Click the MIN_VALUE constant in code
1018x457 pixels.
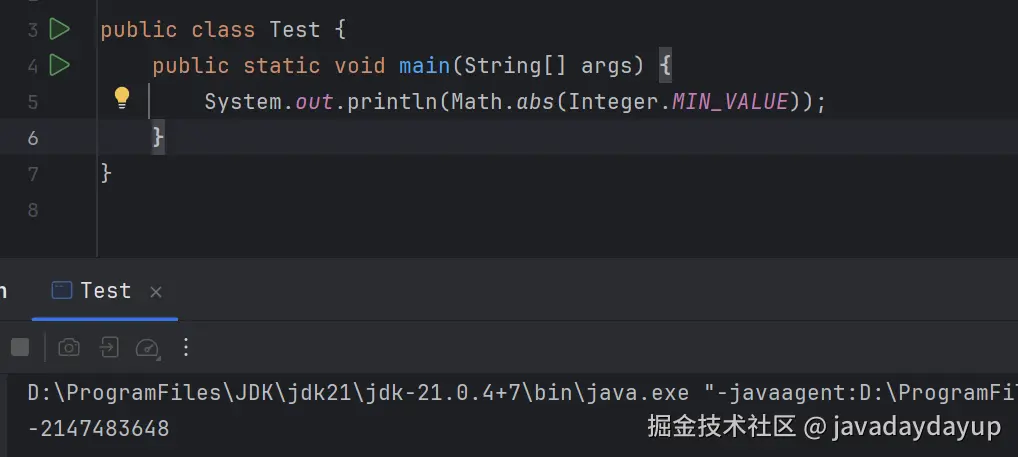click(730, 102)
